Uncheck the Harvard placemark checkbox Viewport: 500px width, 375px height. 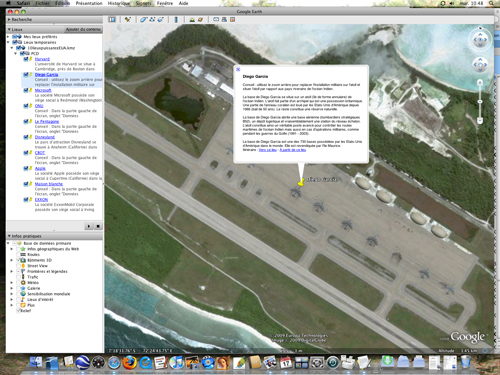pyautogui.click(x=26, y=59)
